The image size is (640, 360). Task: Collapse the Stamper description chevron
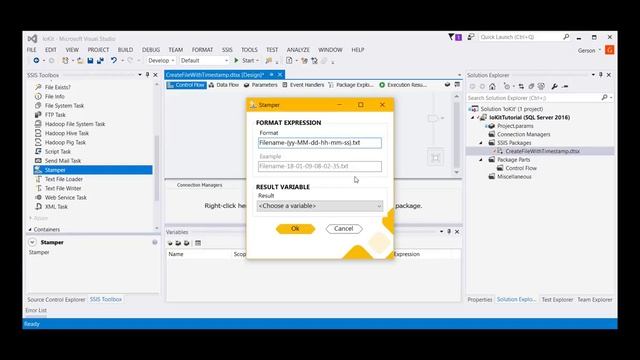click(32, 242)
